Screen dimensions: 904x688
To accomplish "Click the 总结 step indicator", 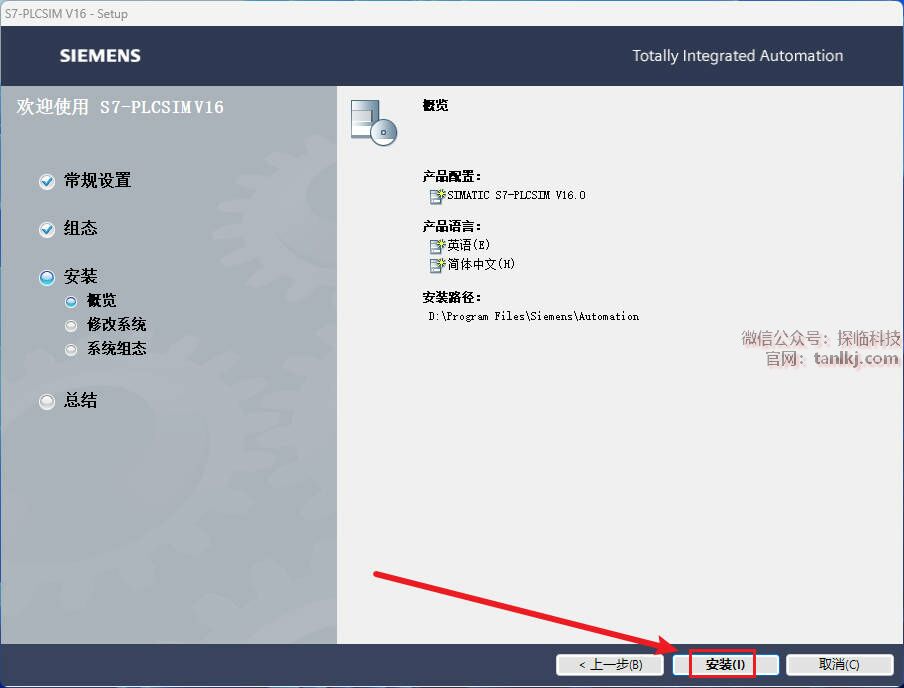I will (x=47, y=401).
